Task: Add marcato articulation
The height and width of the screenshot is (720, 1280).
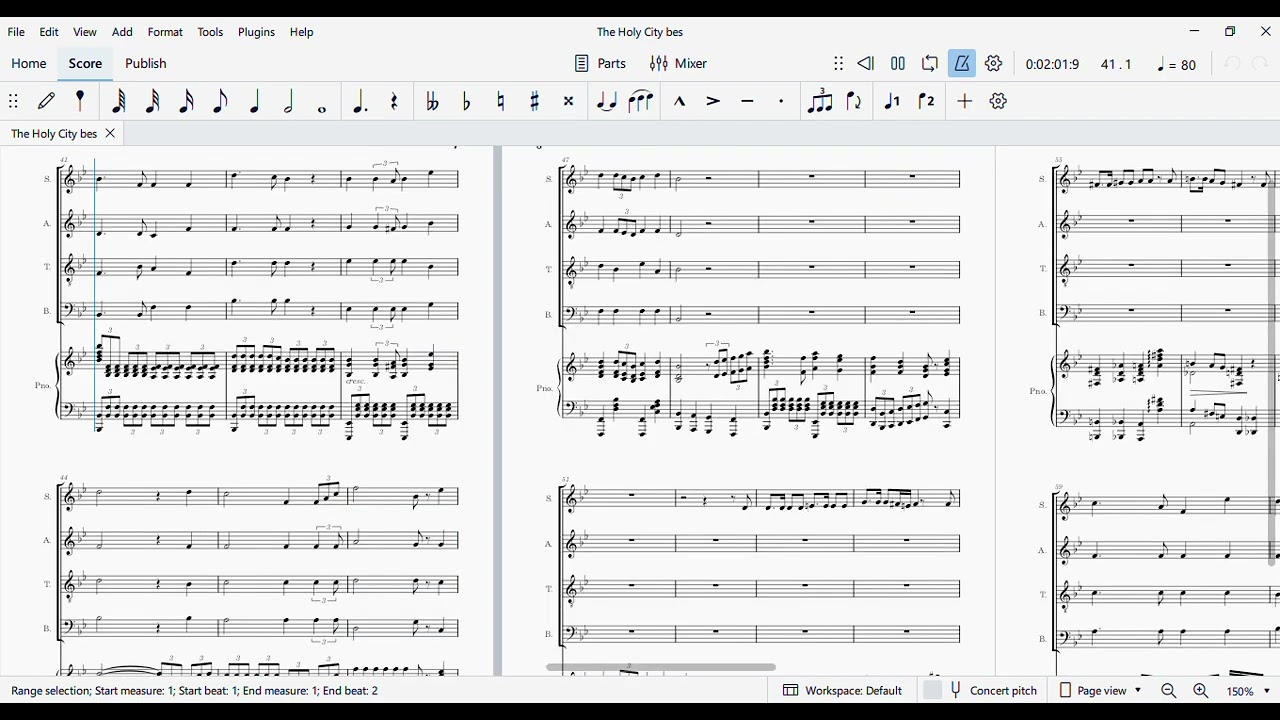Action: 679,101
